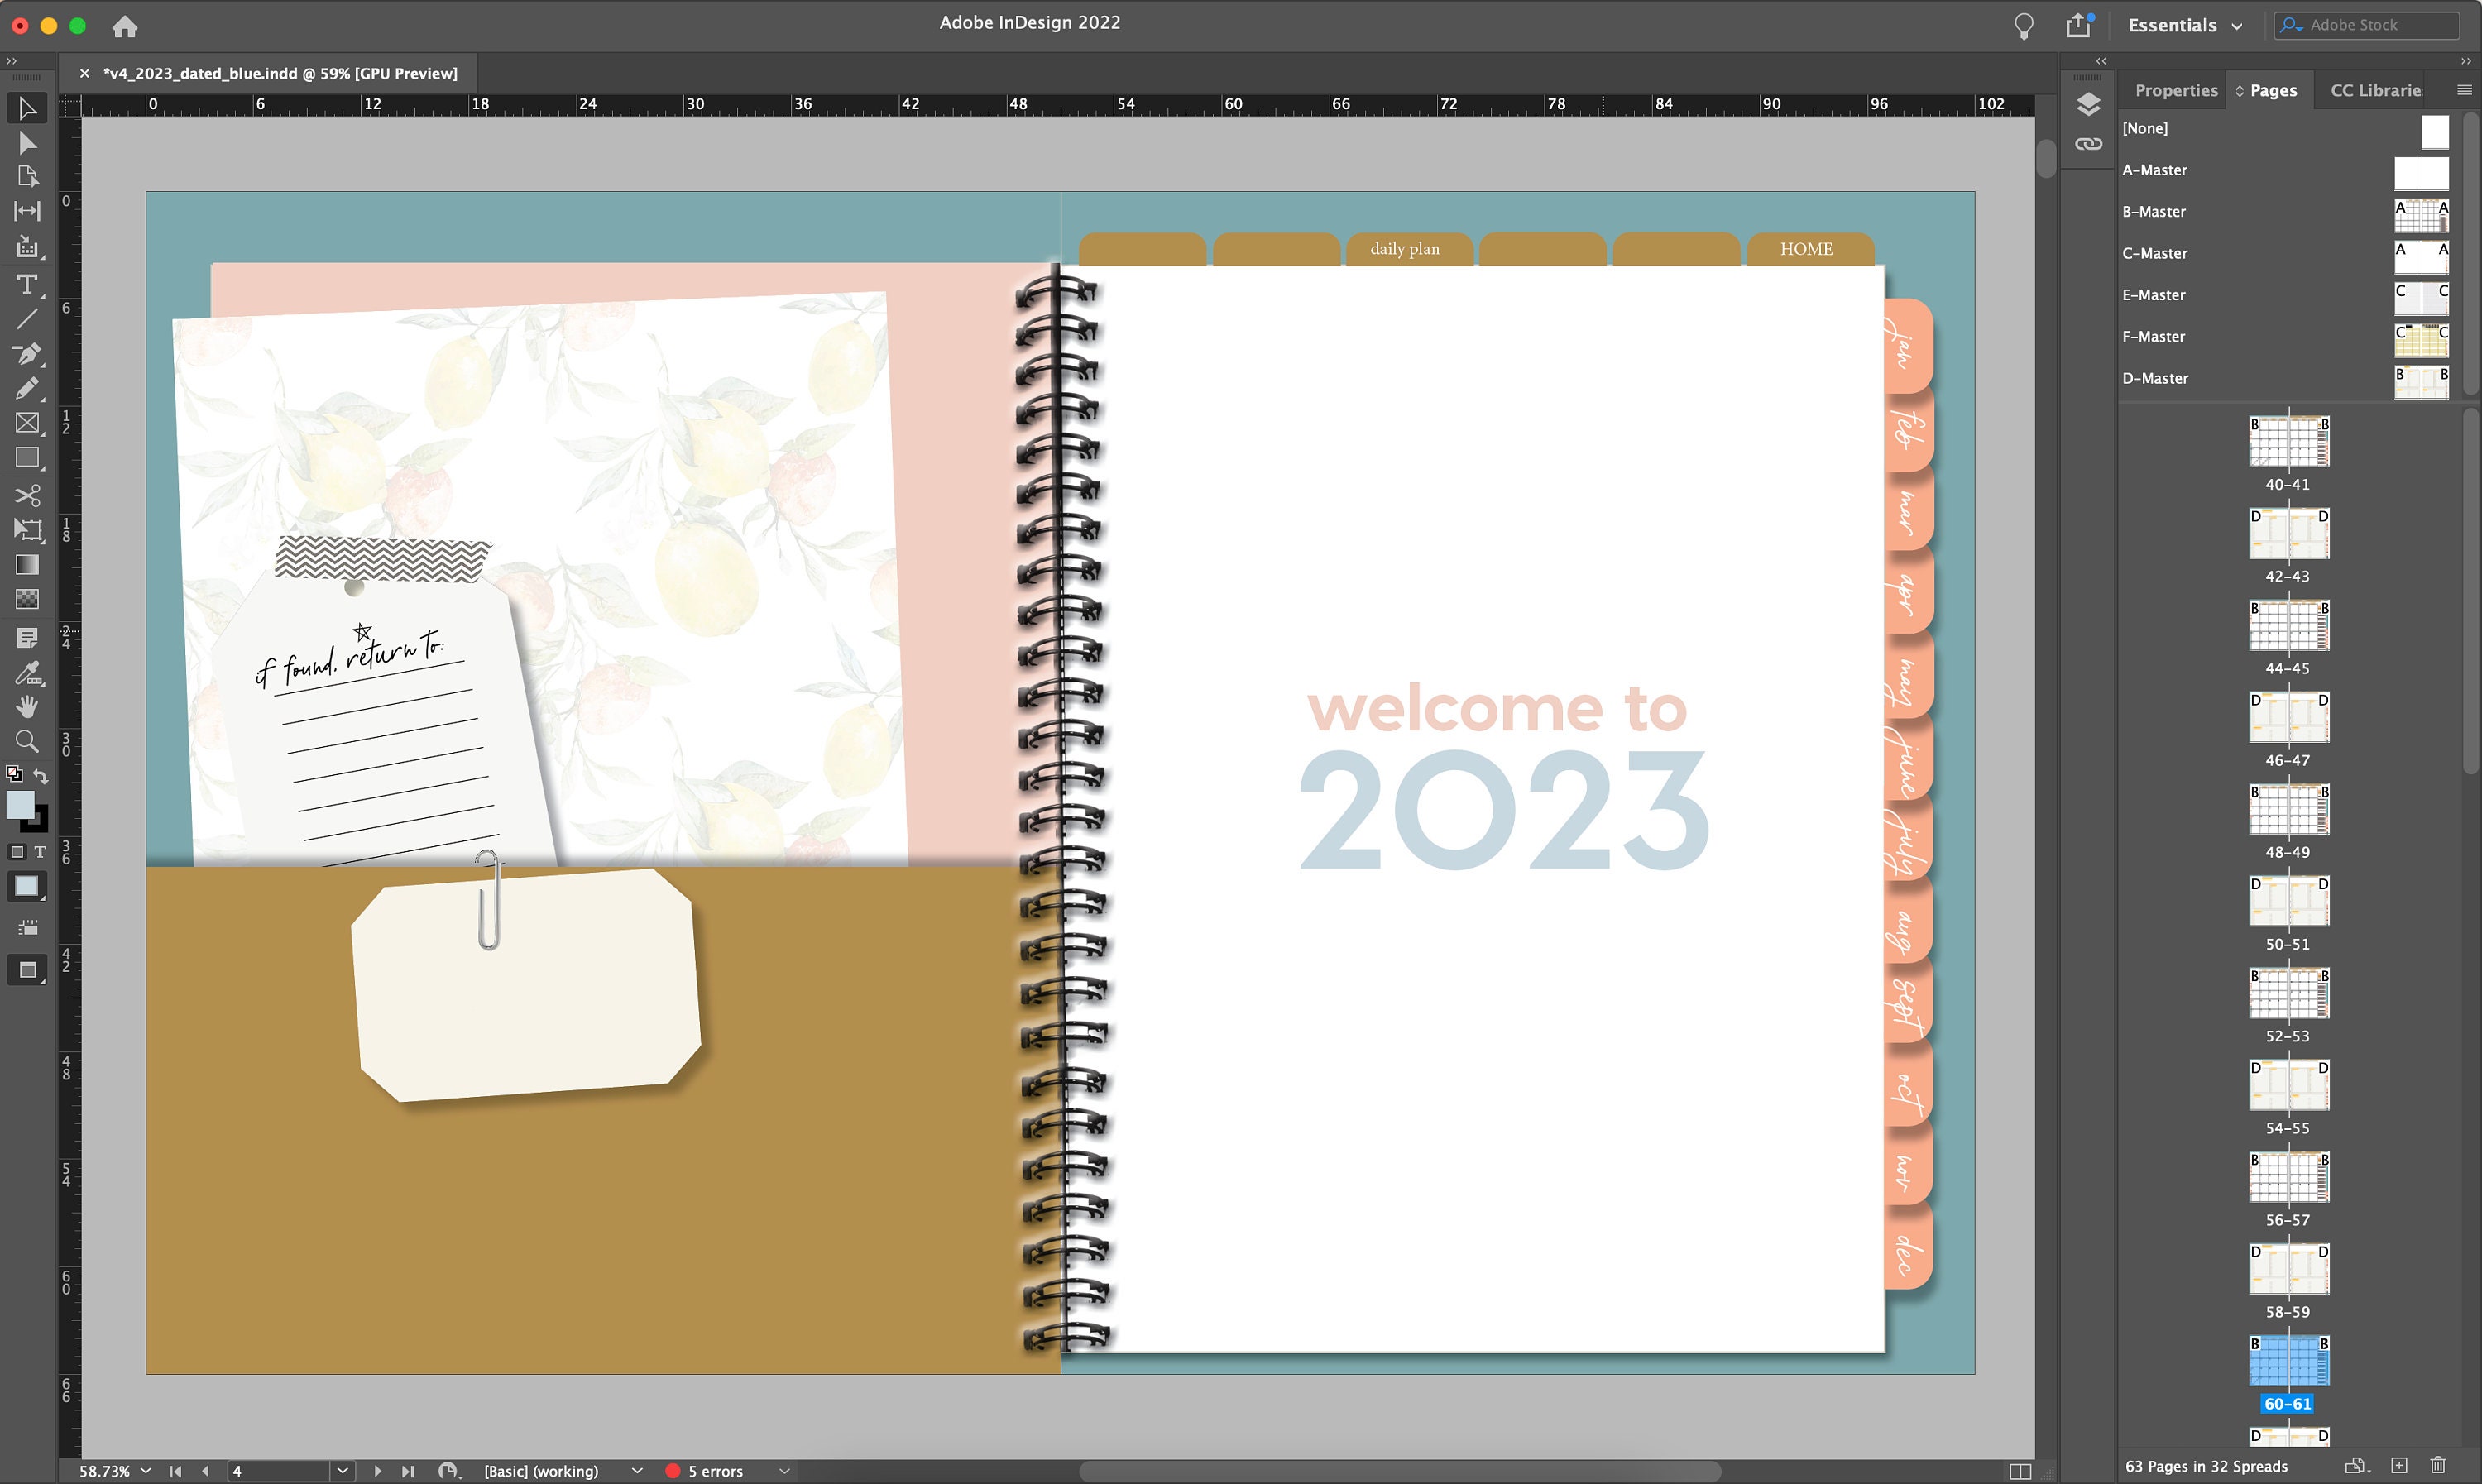The image size is (2482, 1484).
Task: Go to first page button
Action: click(x=175, y=1471)
